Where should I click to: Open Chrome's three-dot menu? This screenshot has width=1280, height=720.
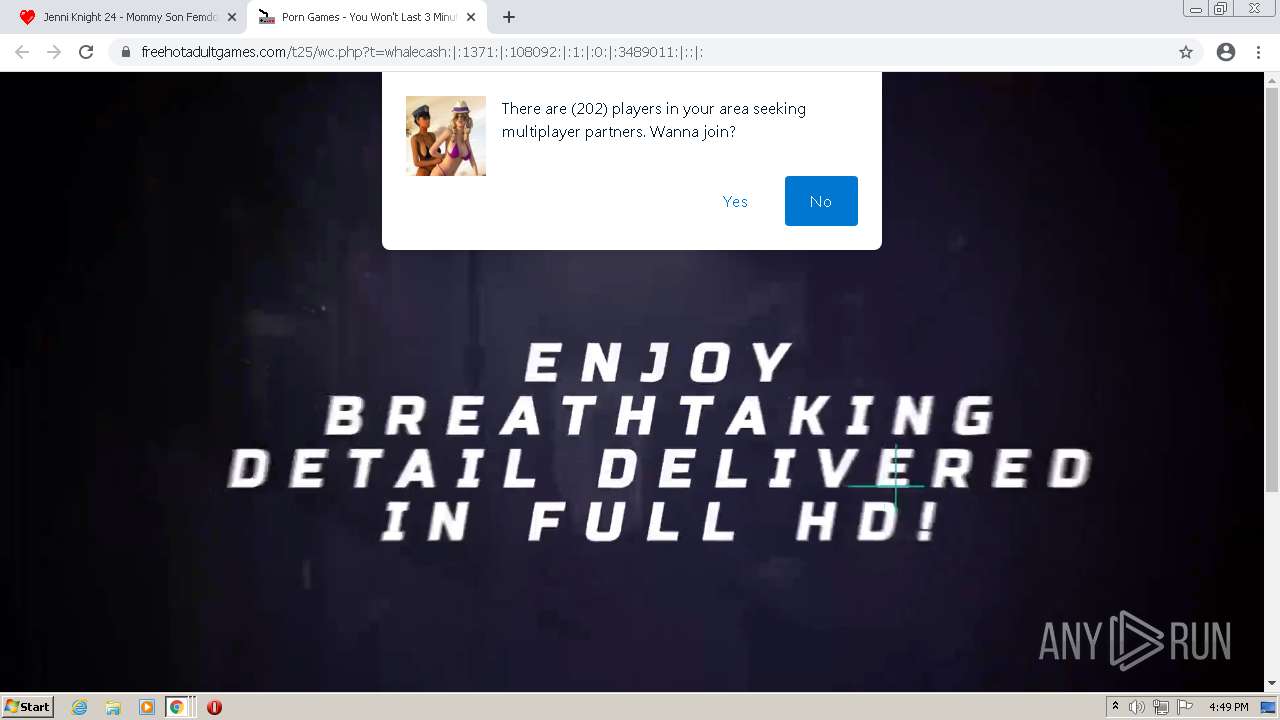[x=1258, y=52]
